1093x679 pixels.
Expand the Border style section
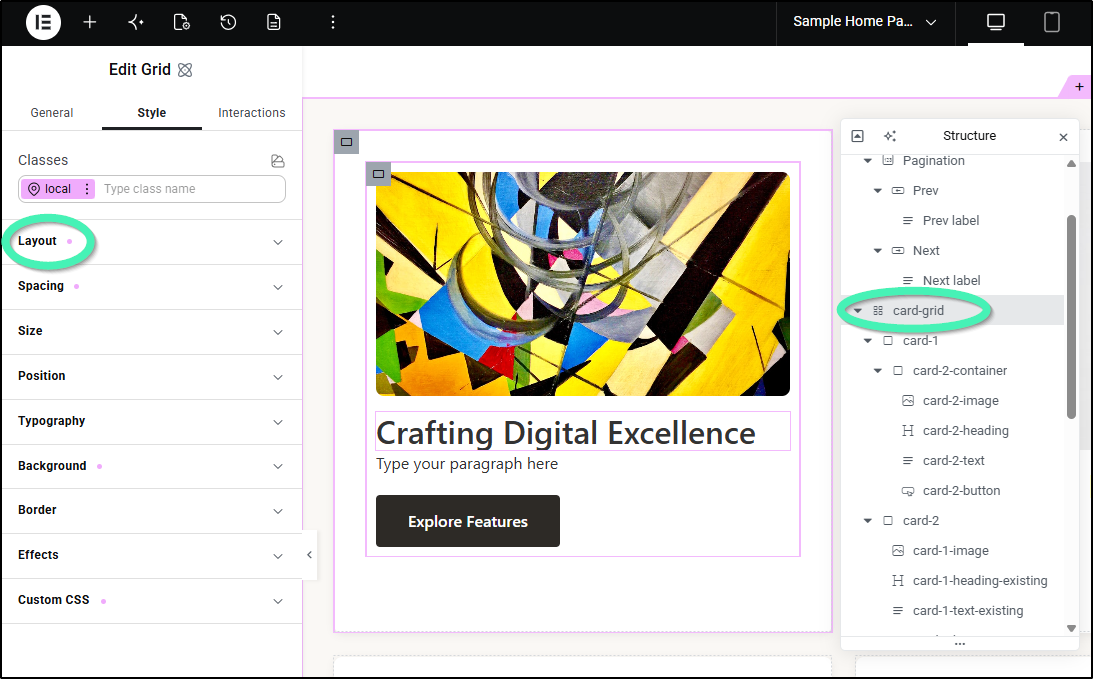(151, 510)
